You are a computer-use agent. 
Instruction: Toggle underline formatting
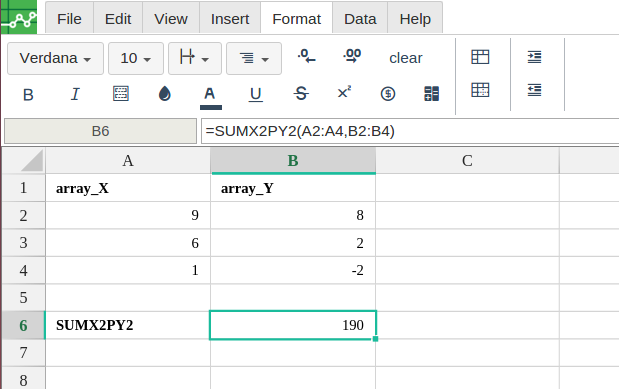(x=255, y=94)
